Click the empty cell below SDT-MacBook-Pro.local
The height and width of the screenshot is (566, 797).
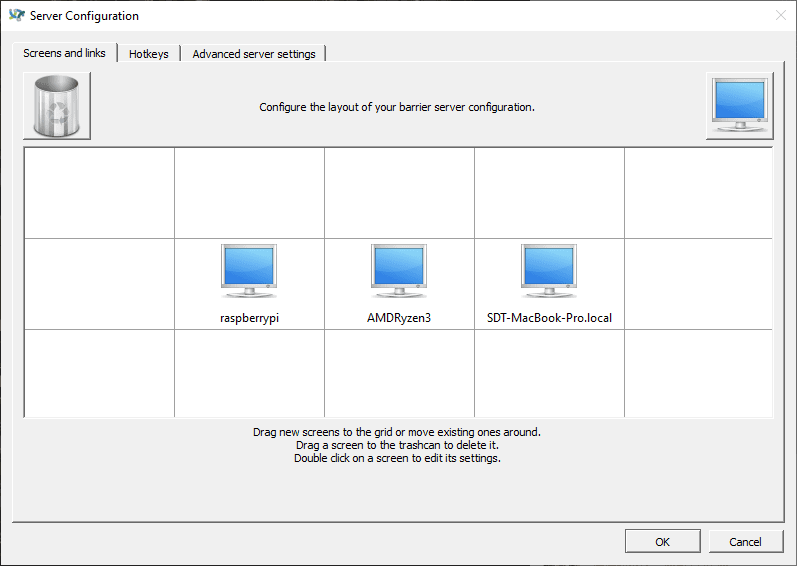[x=549, y=373]
